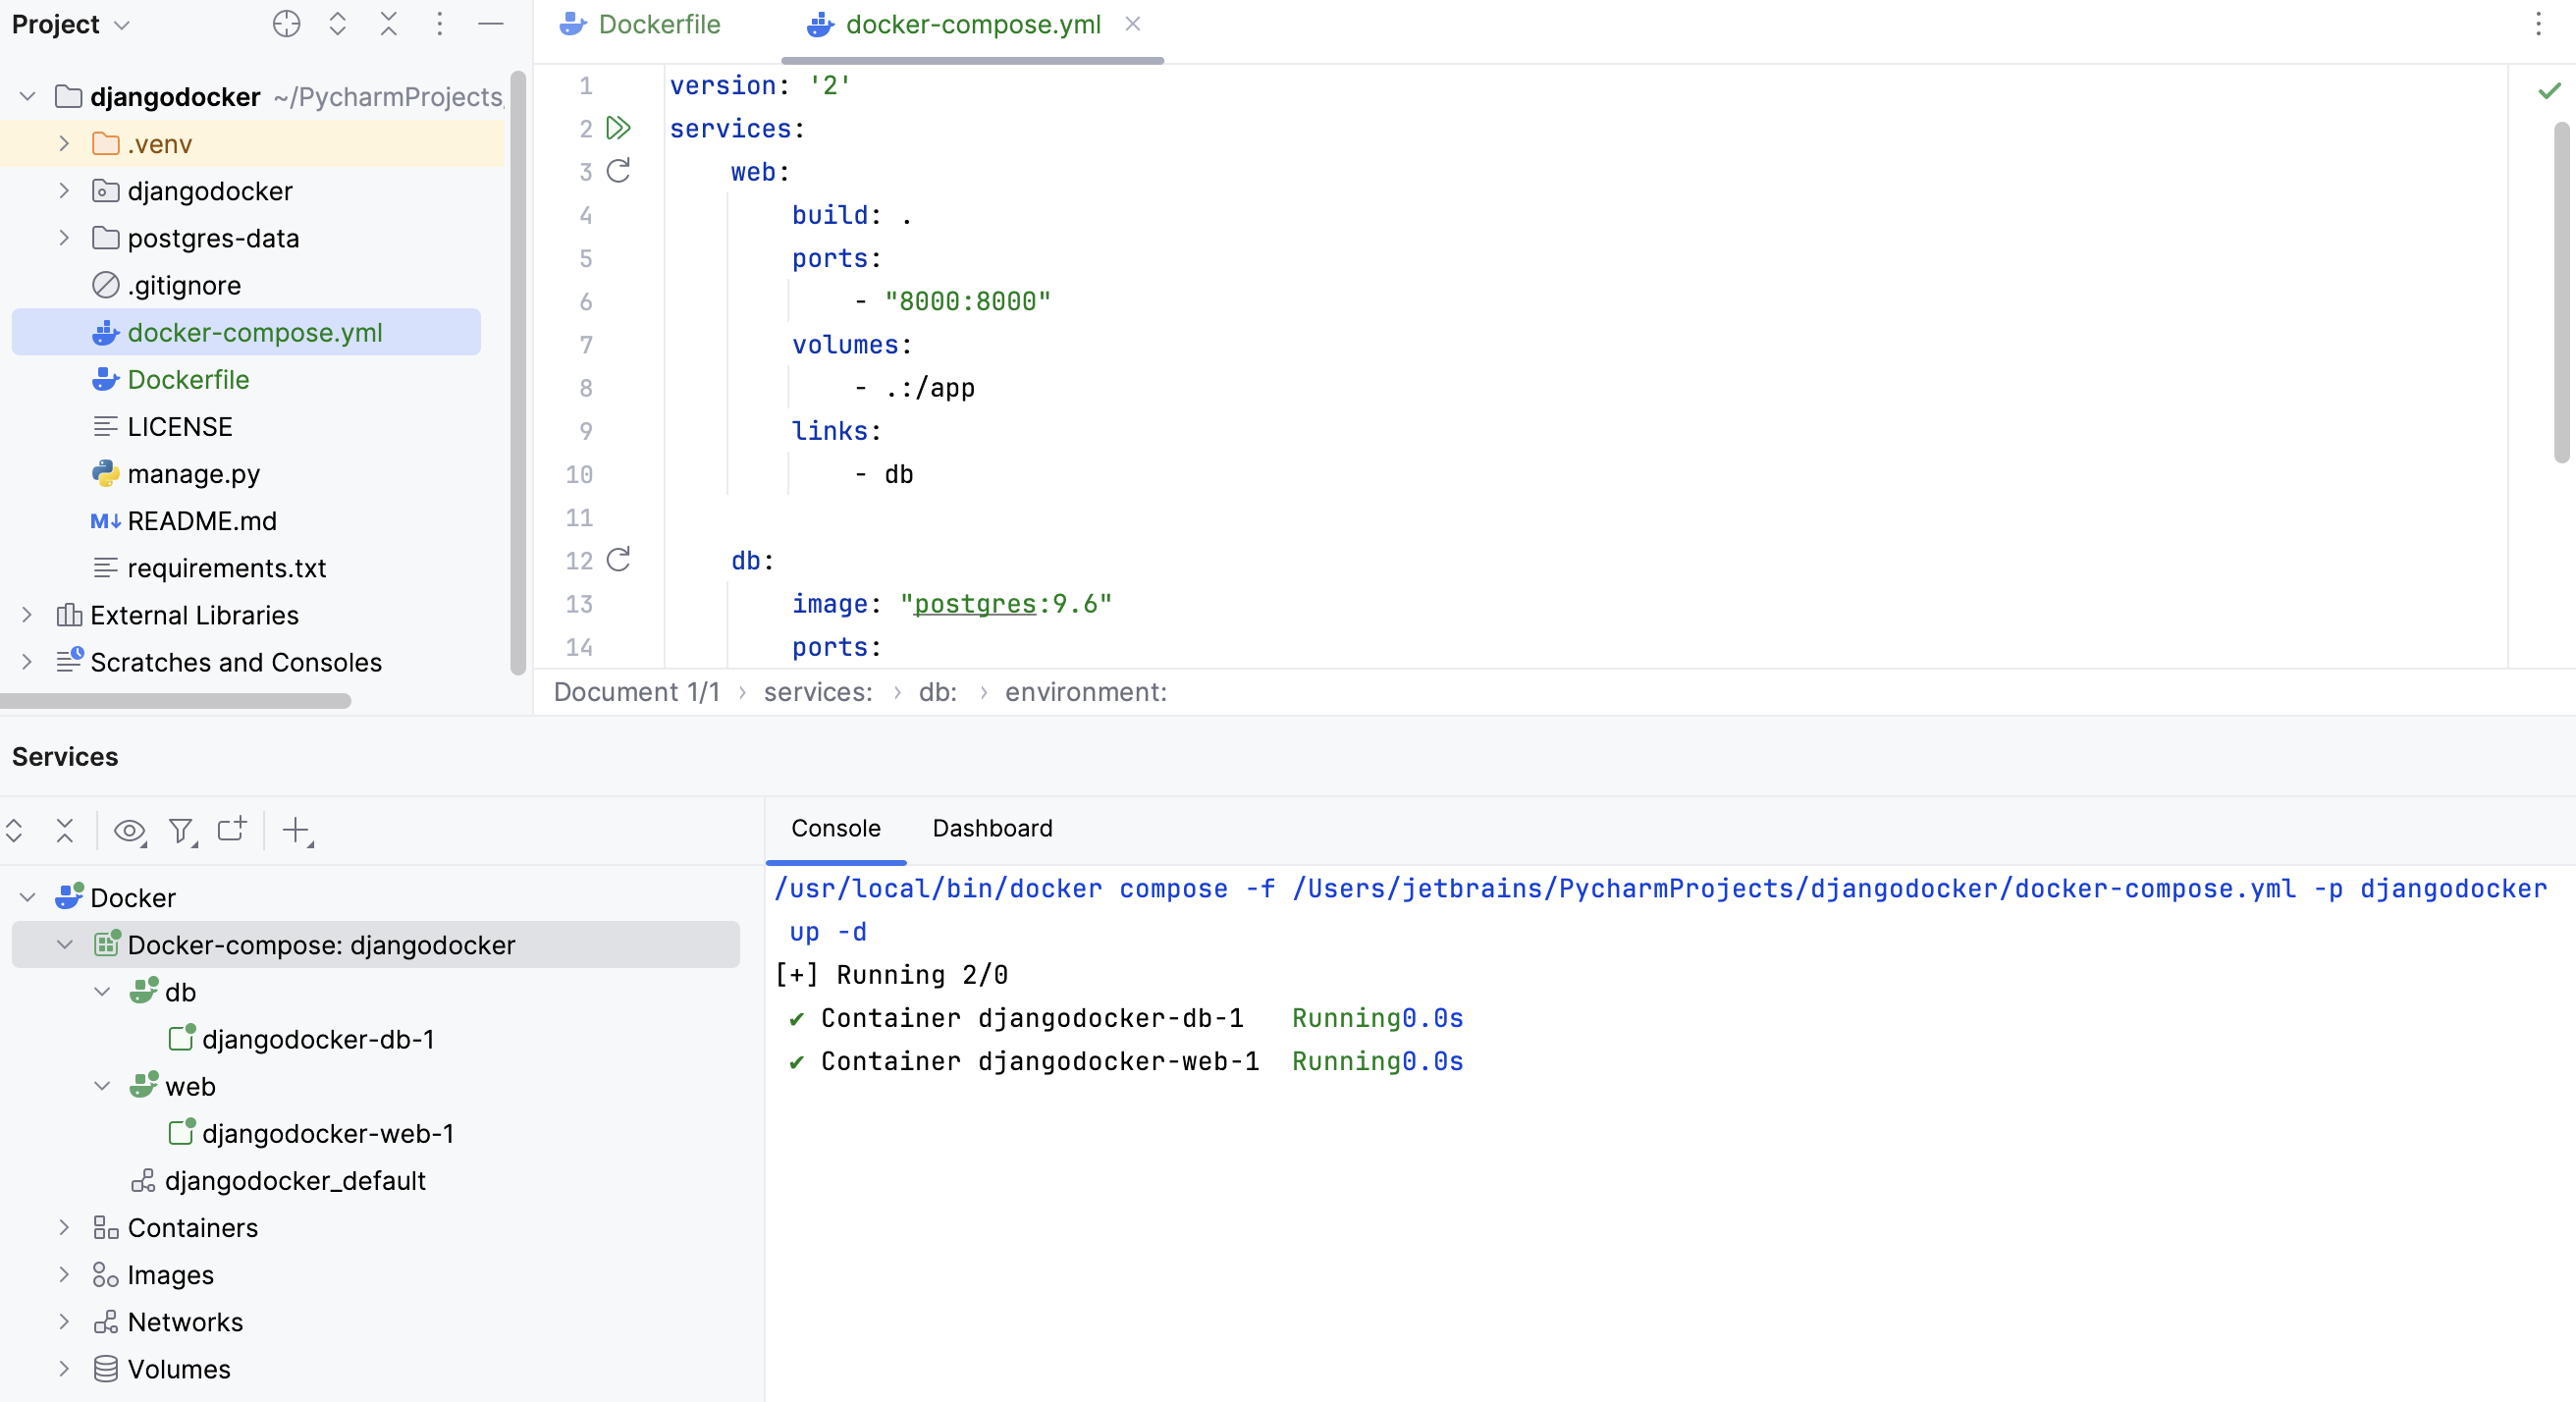Collapse the Docker-compose: djangodocker node
Viewport: 2576px width, 1402px height.
66,944
